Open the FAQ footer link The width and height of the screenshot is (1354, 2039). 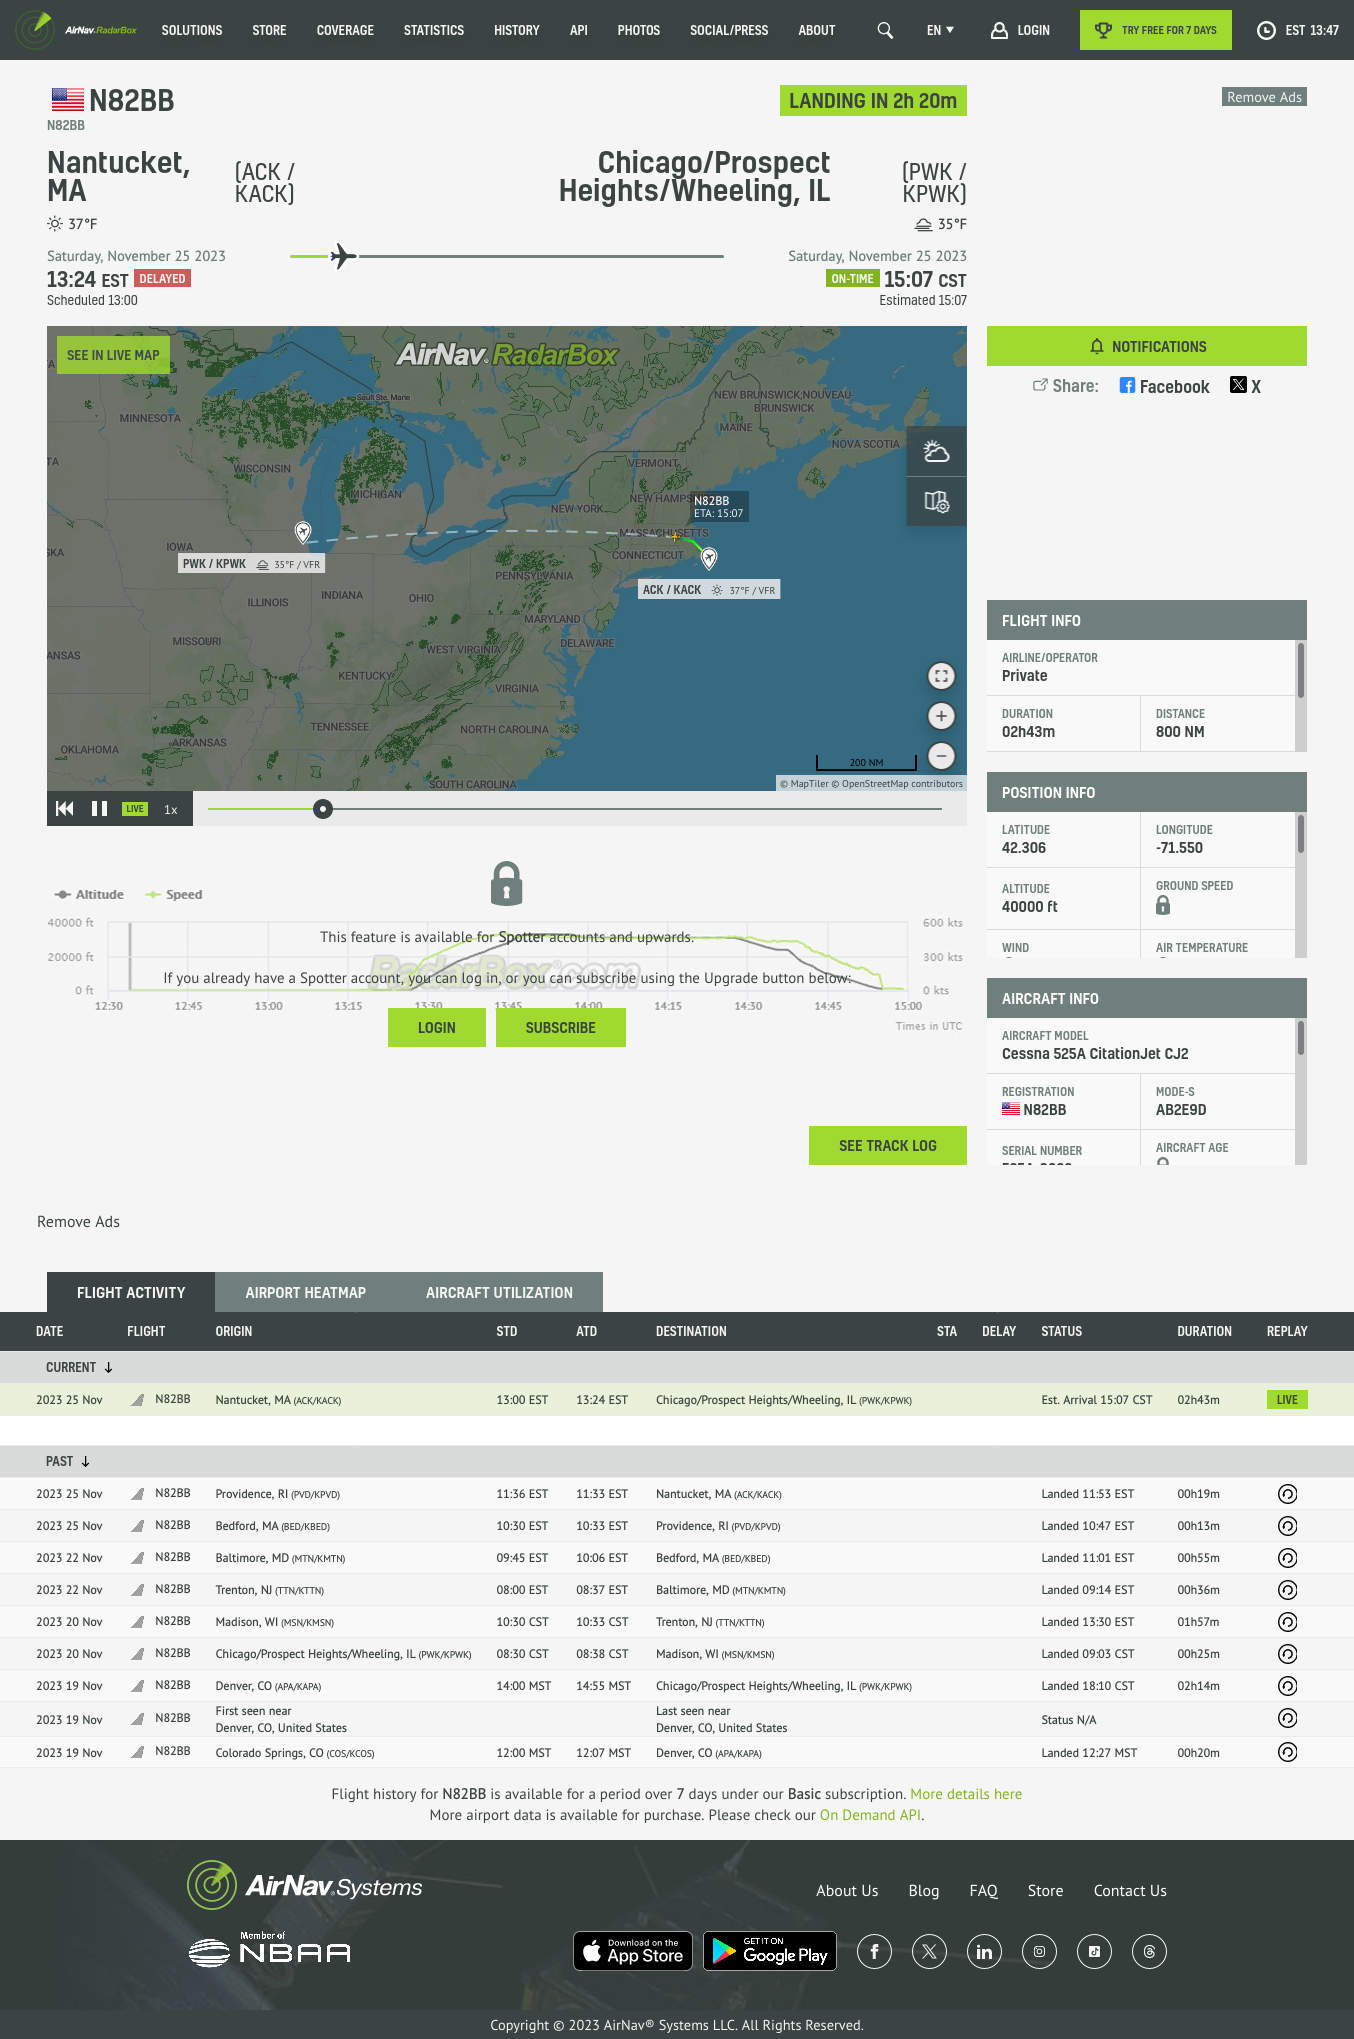click(x=983, y=1890)
